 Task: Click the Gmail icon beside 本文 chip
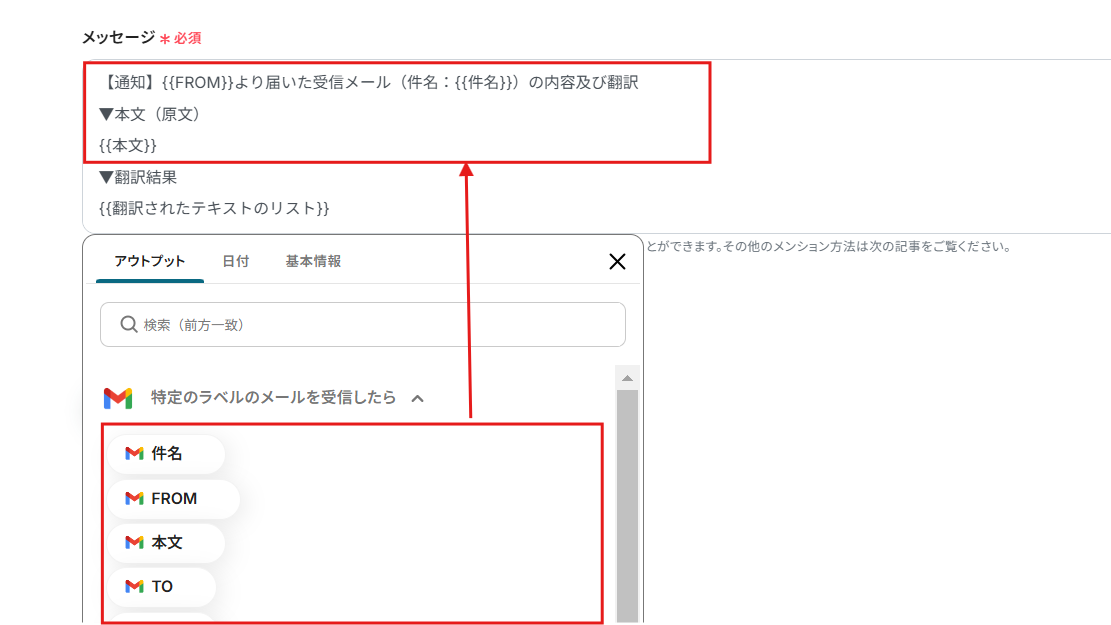point(134,542)
